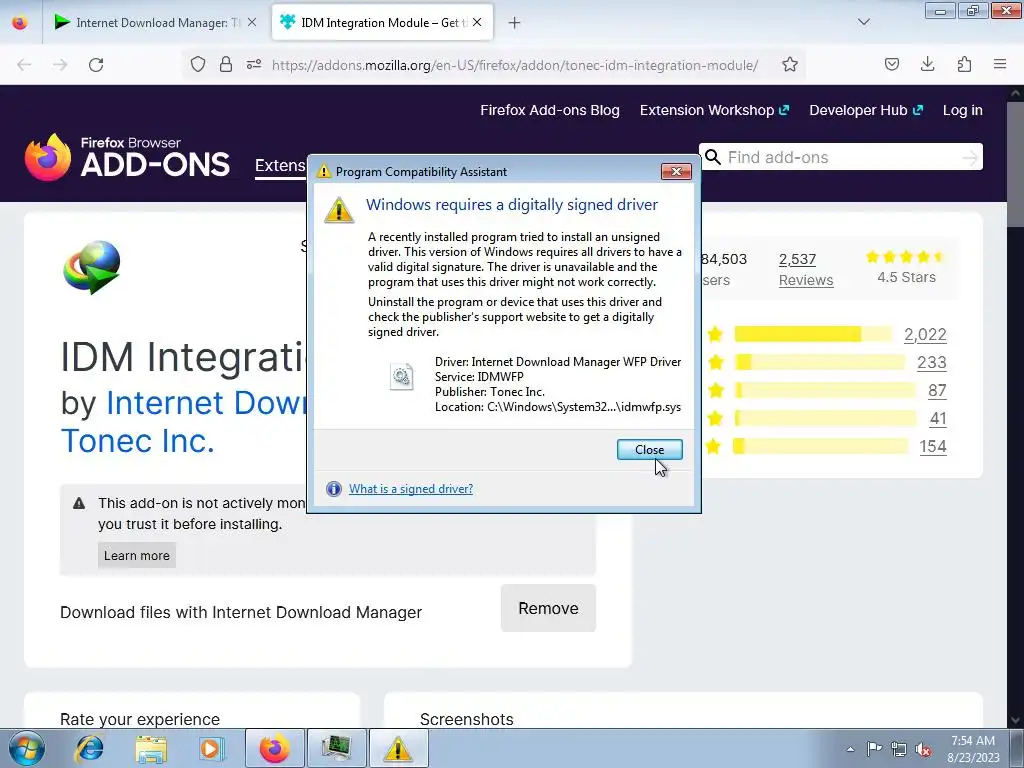Click the taskbar clock 7:54 AM
This screenshot has height=768, width=1024.
(973, 741)
